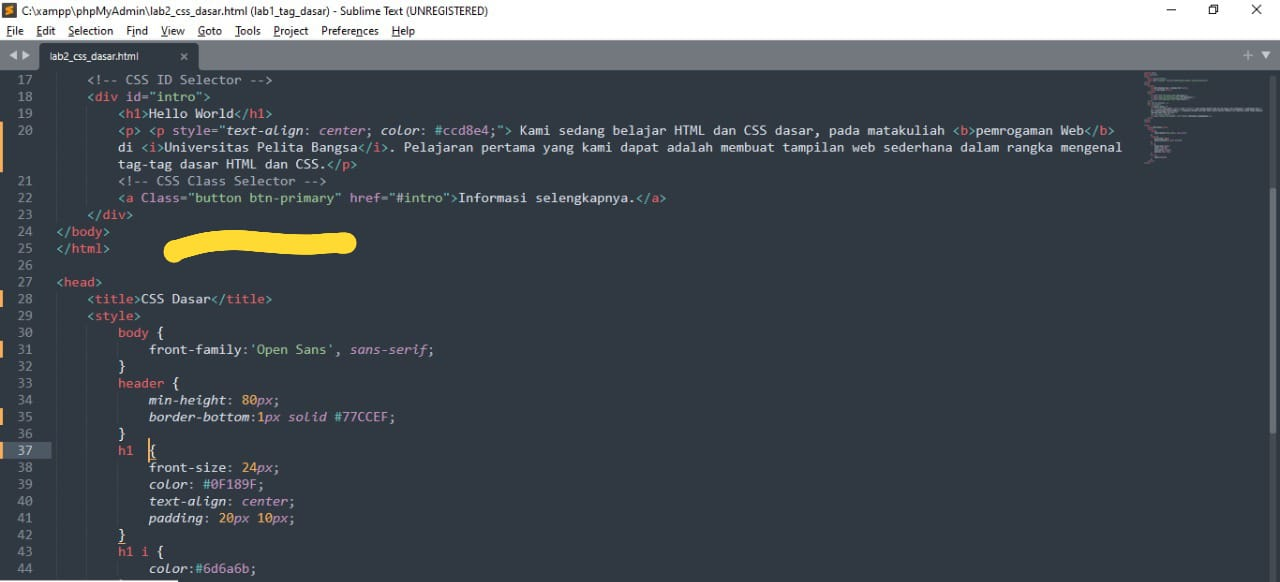Place cursor on the CSS Dasar title text
Viewport: 1280px width, 582px height.
pos(177,298)
